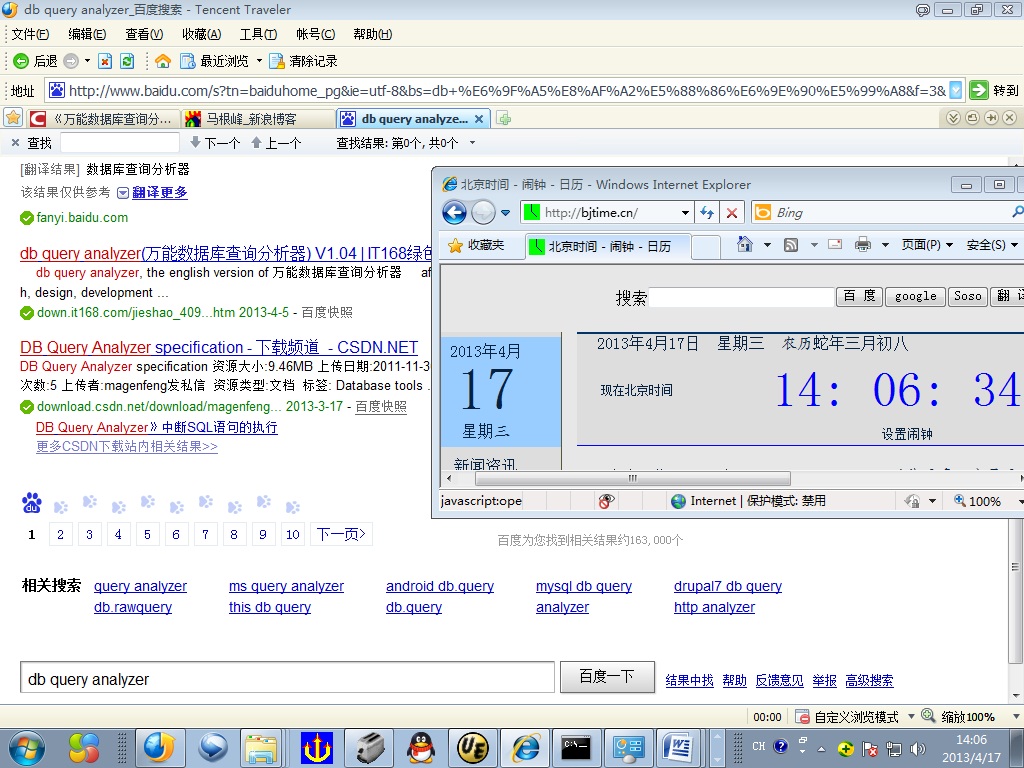
Task: Open the file explorer folder taskbar icon
Action: click(262, 748)
